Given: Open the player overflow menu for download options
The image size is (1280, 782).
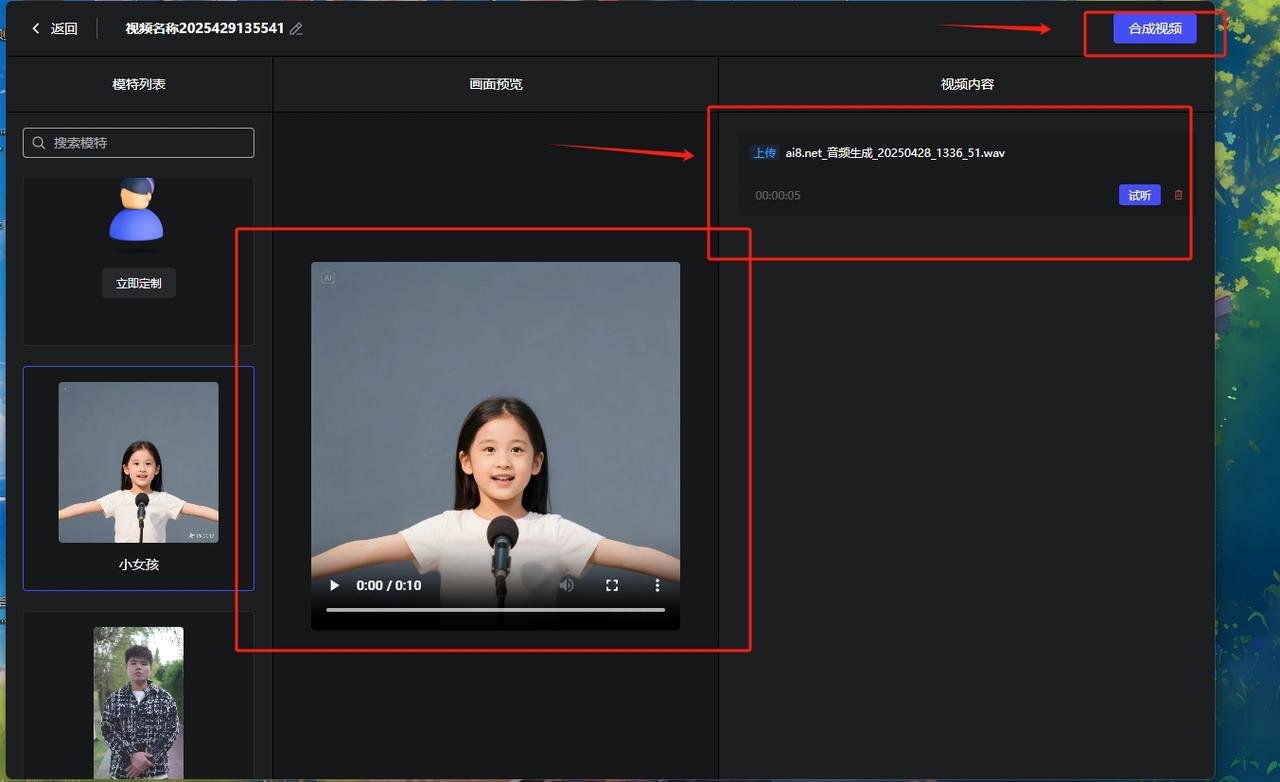Looking at the screenshot, I should (x=656, y=585).
